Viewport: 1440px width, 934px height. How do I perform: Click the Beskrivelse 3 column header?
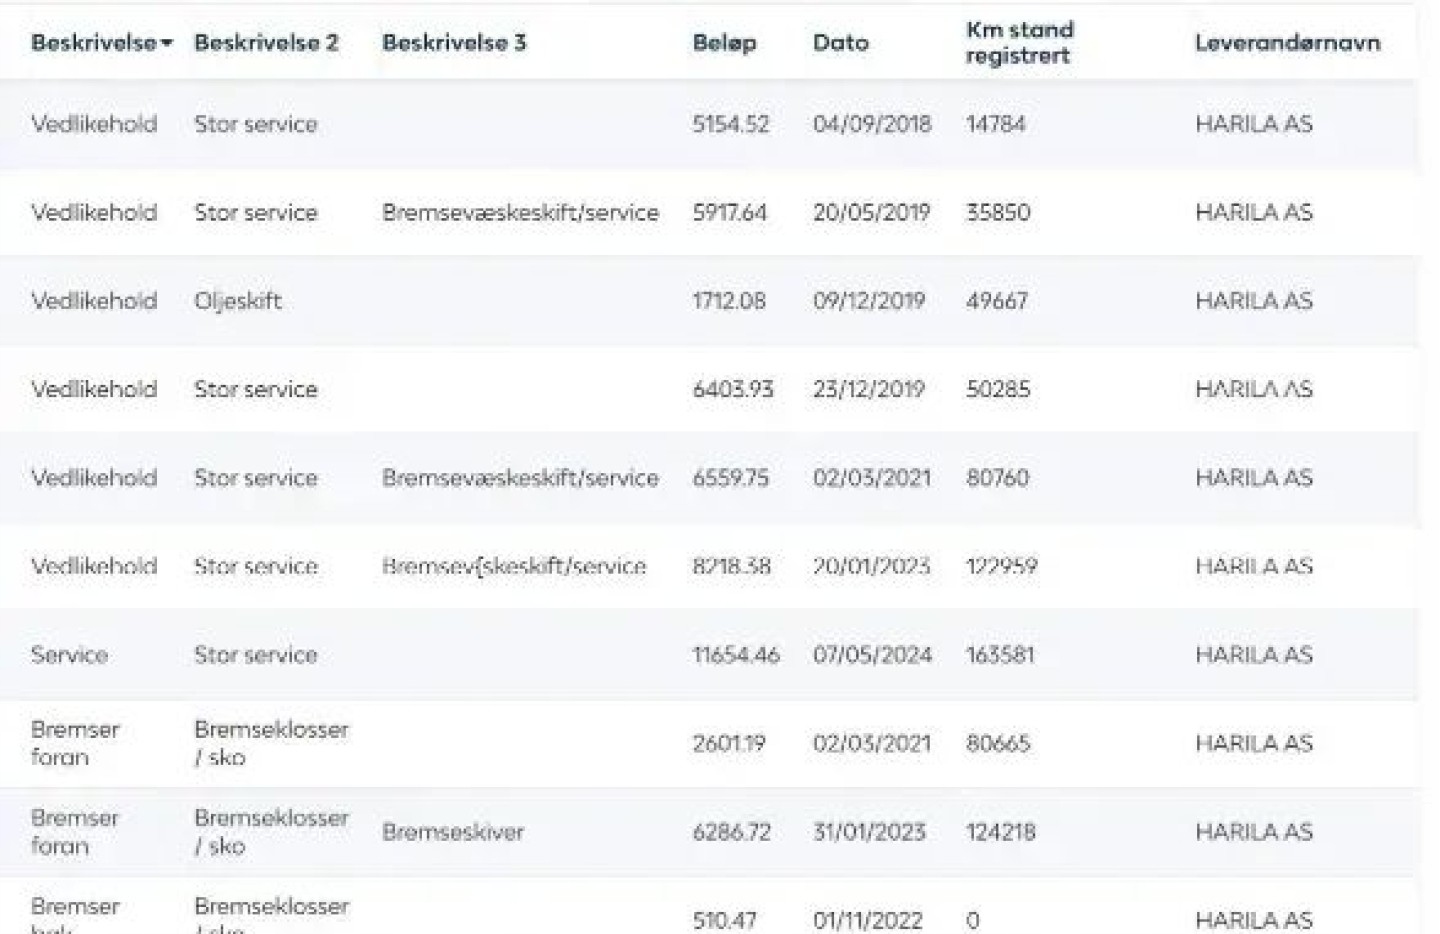(454, 43)
